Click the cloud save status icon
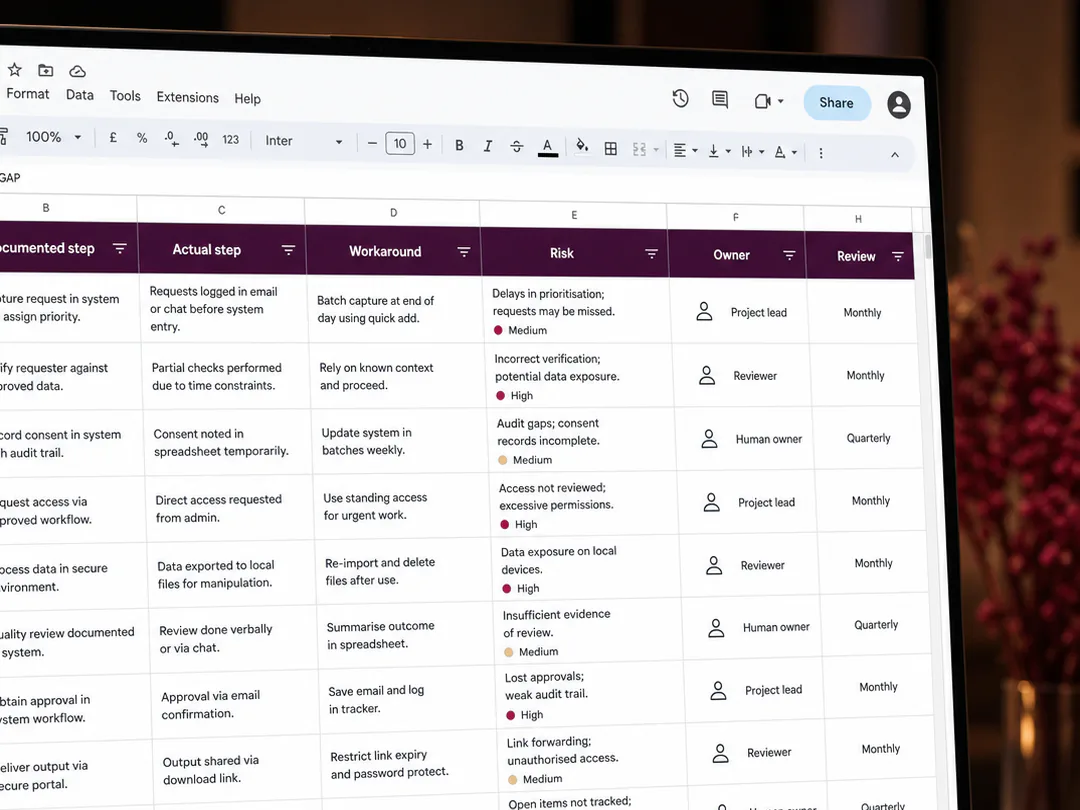Viewport: 1080px width, 810px height. [77, 72]
